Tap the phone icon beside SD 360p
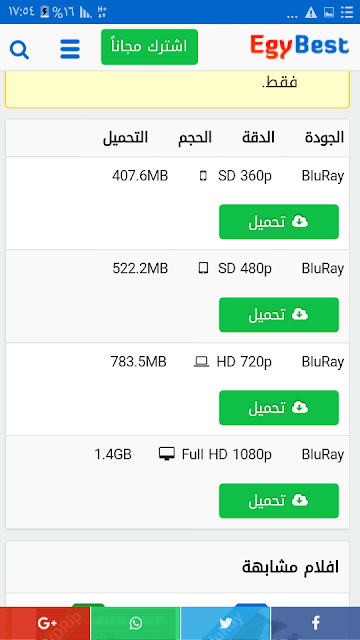360x640 pixels. coord(203,176)
